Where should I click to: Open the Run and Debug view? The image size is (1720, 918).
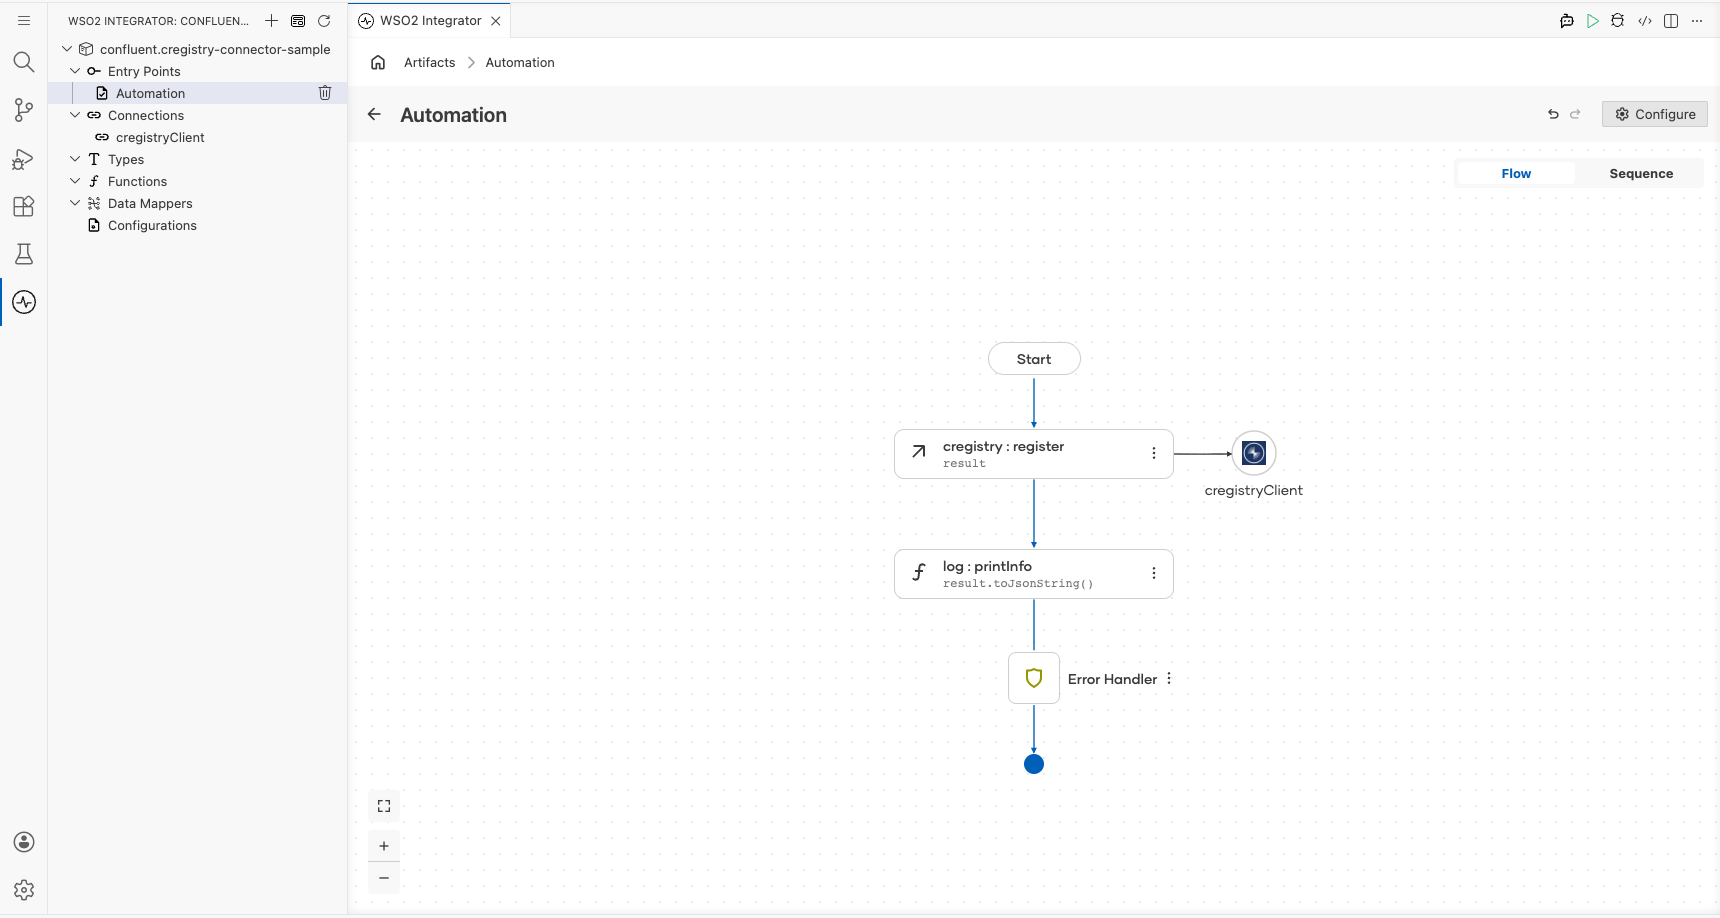pyautogui.click(x=24, y=158)
